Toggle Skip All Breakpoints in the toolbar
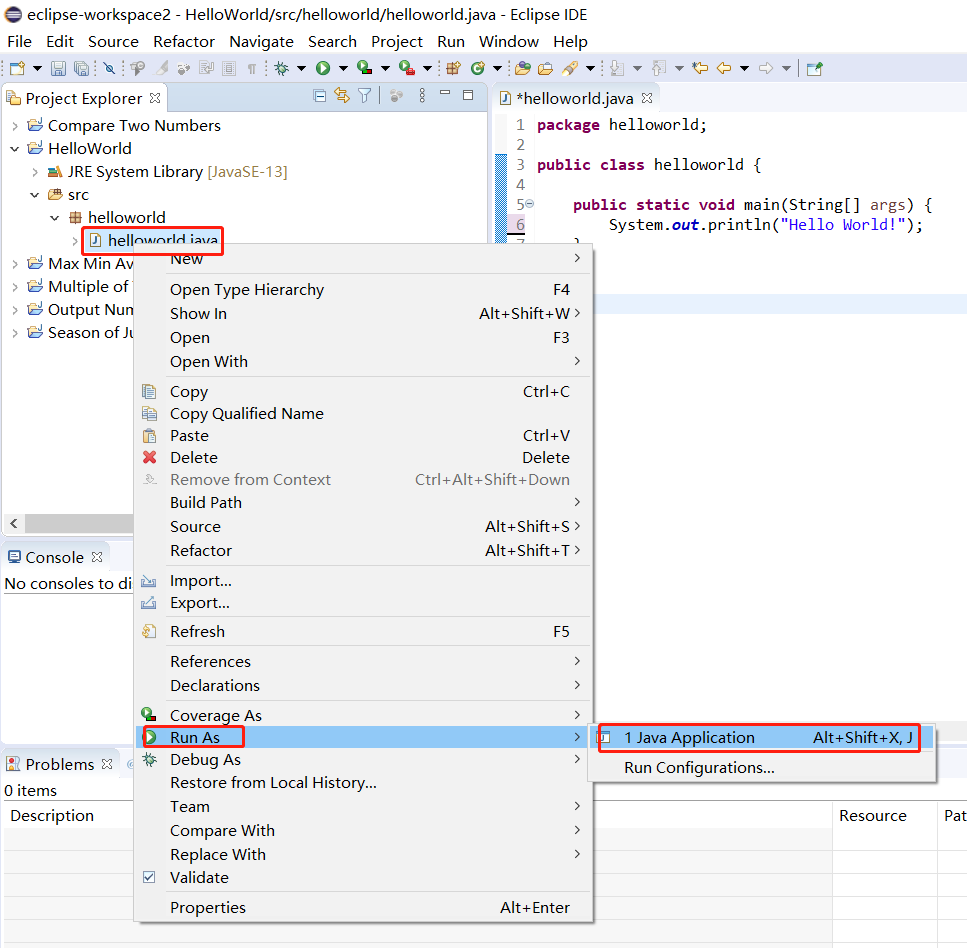 (x=109, y=68)
